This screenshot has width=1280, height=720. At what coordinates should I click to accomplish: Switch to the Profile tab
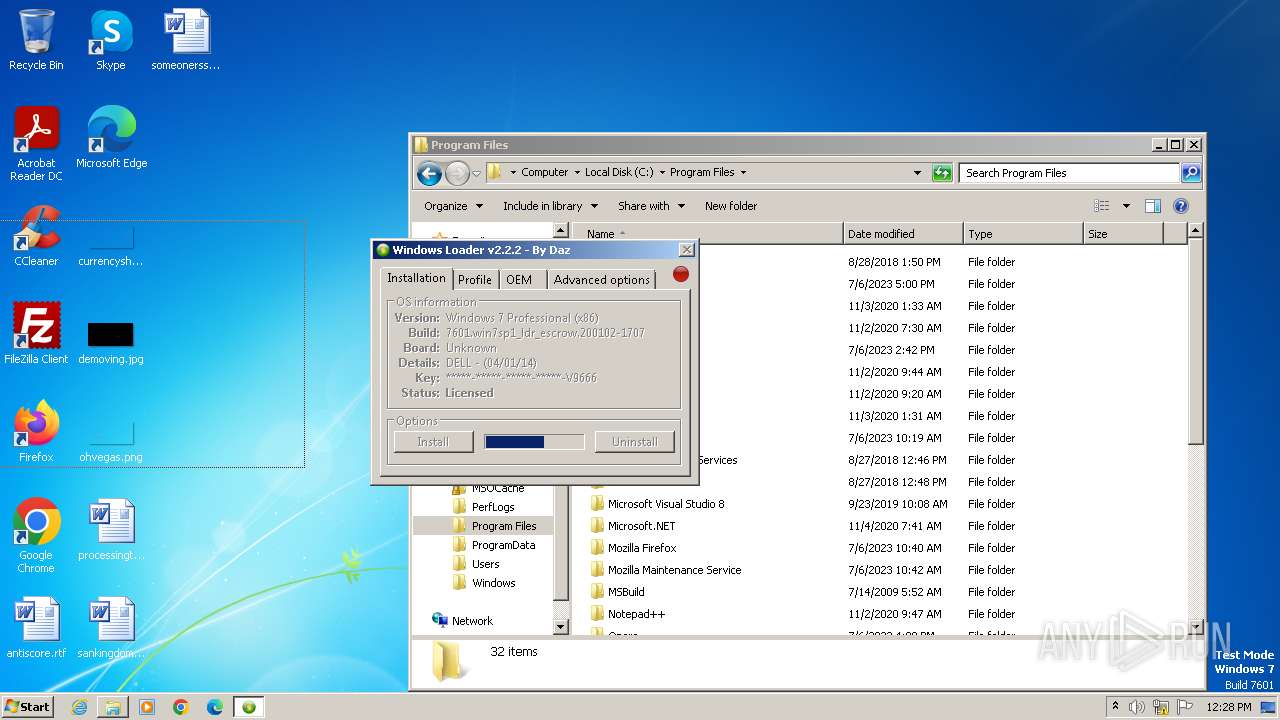pyautogui.click(x=475, y=280)
